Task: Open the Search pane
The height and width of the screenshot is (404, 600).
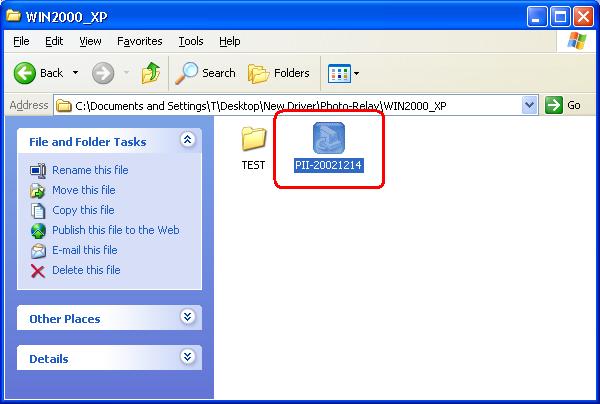Action: [205, 73]
